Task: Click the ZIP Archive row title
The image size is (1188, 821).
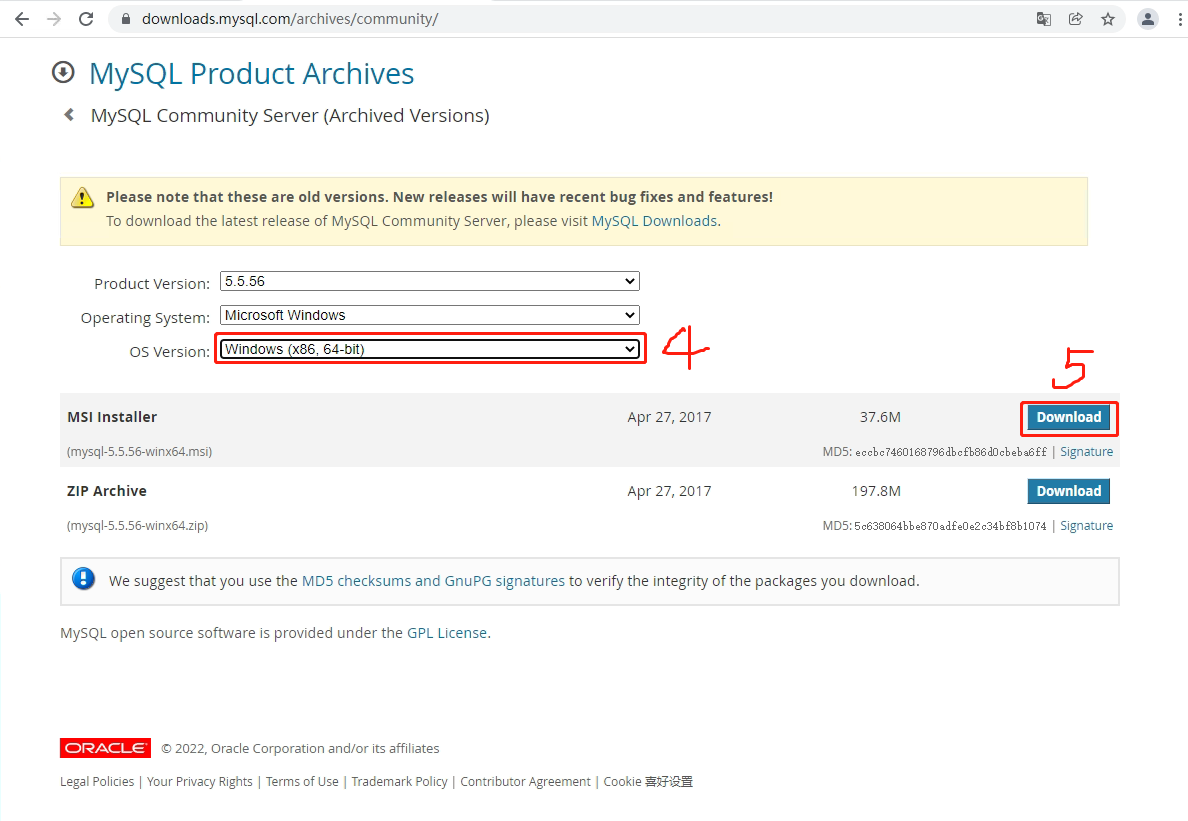Action: (x=107, y=491)
